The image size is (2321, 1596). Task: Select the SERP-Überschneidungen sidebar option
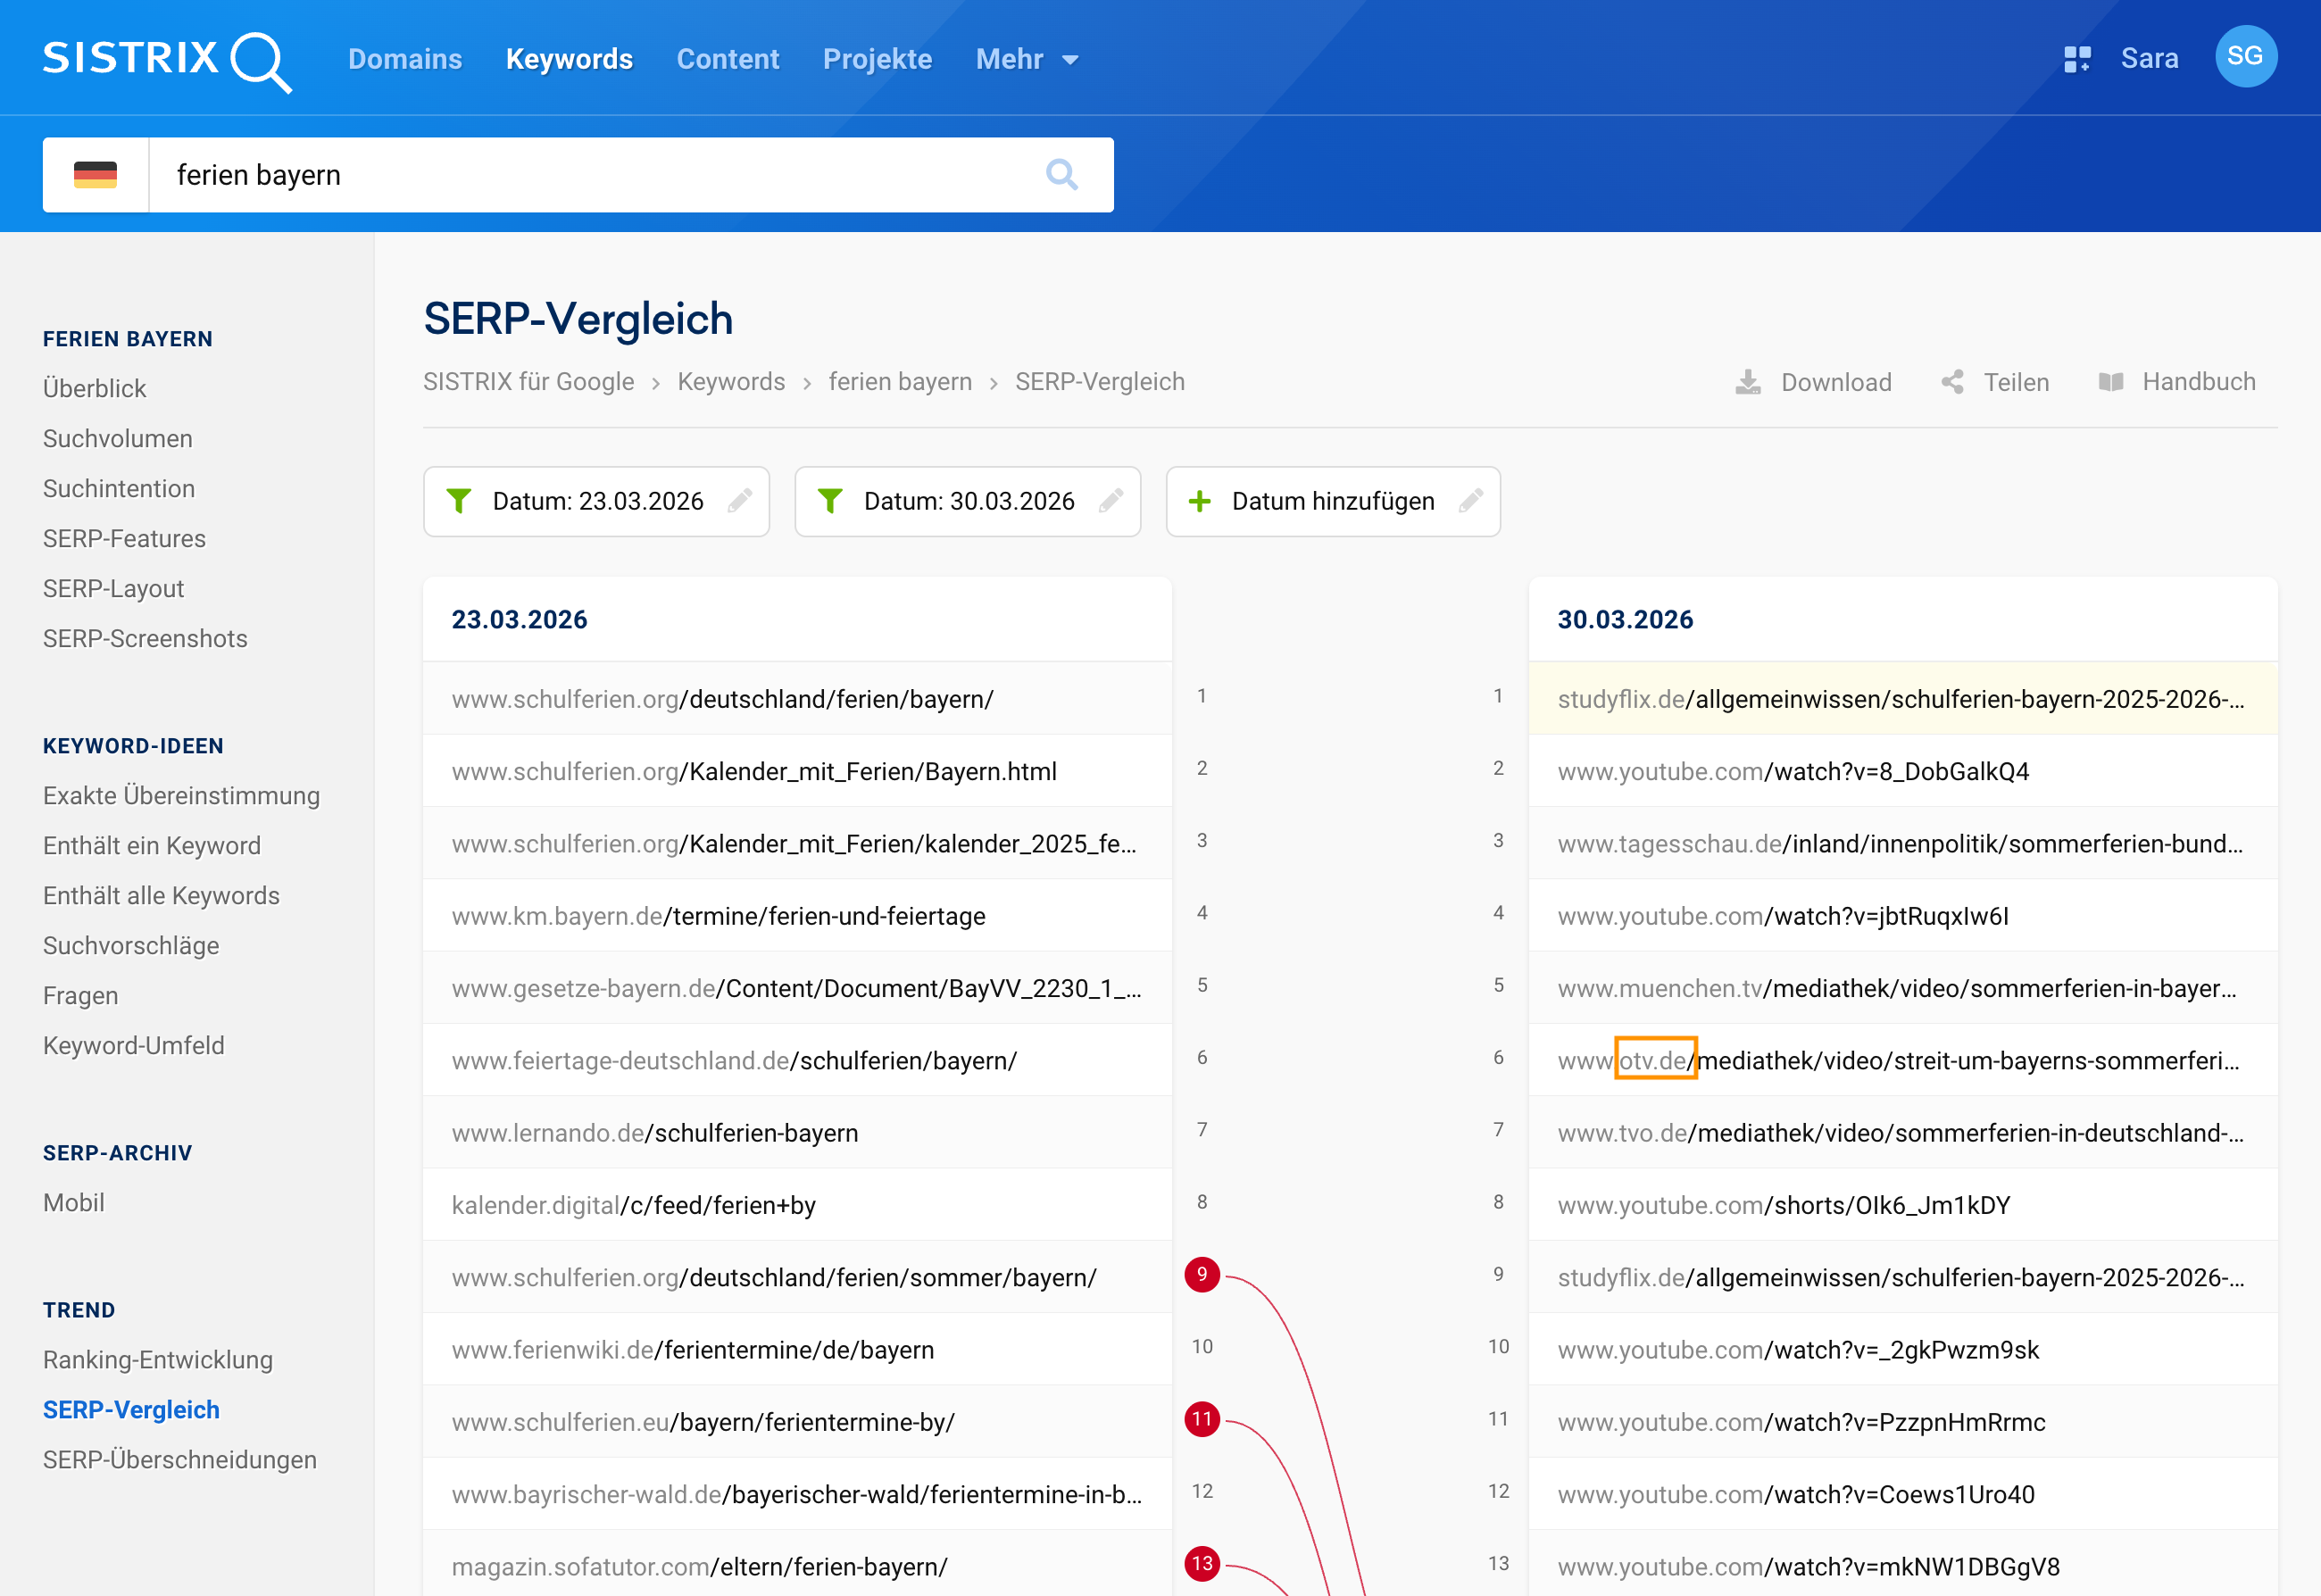tap(179, 1459)
